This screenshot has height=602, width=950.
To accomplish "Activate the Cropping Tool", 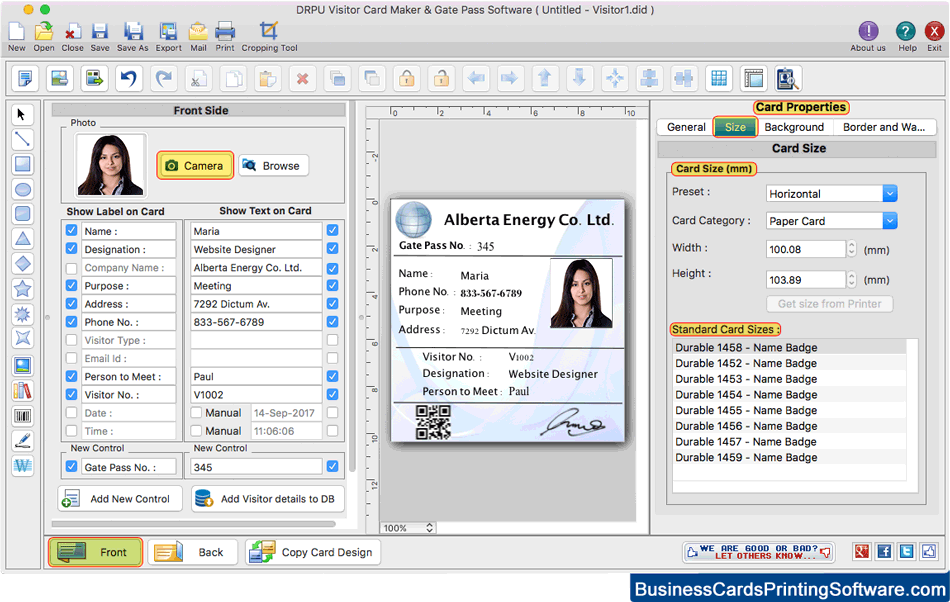I will tap(269, 31).
